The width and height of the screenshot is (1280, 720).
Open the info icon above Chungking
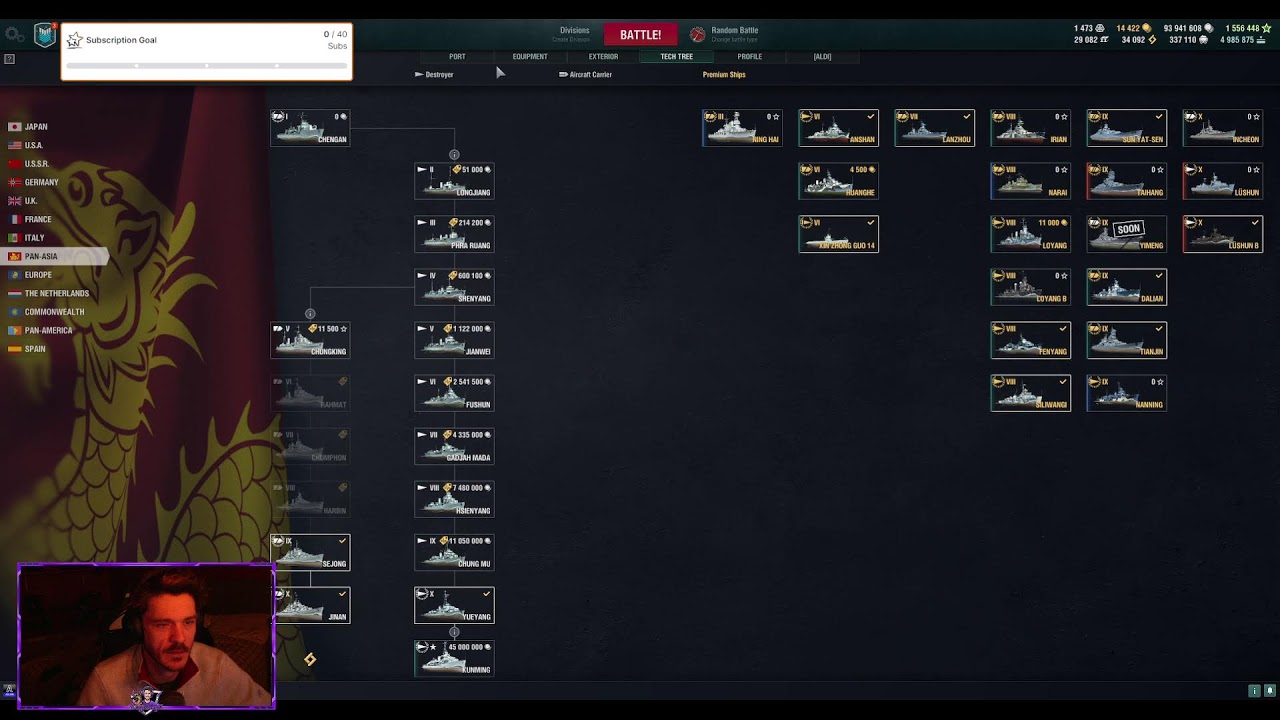[310, 314]
